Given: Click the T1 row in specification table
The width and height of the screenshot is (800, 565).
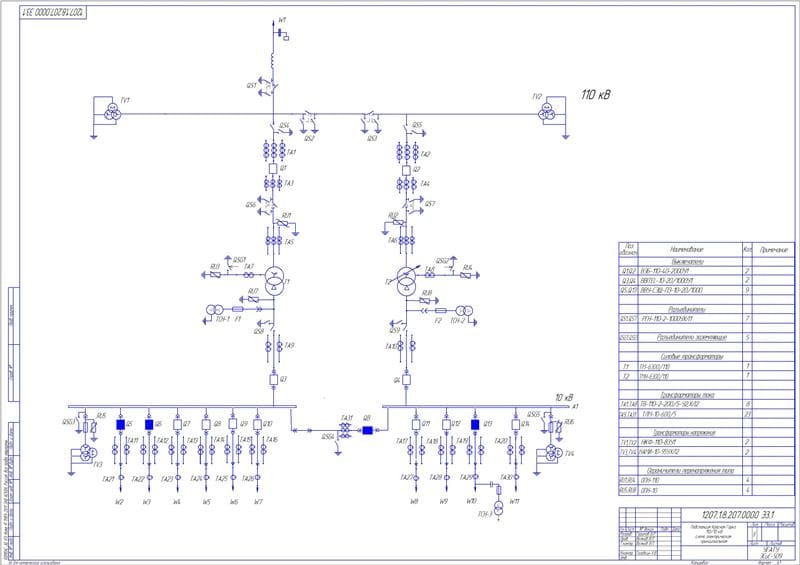Looking at the screenshot, I should 707,366.
